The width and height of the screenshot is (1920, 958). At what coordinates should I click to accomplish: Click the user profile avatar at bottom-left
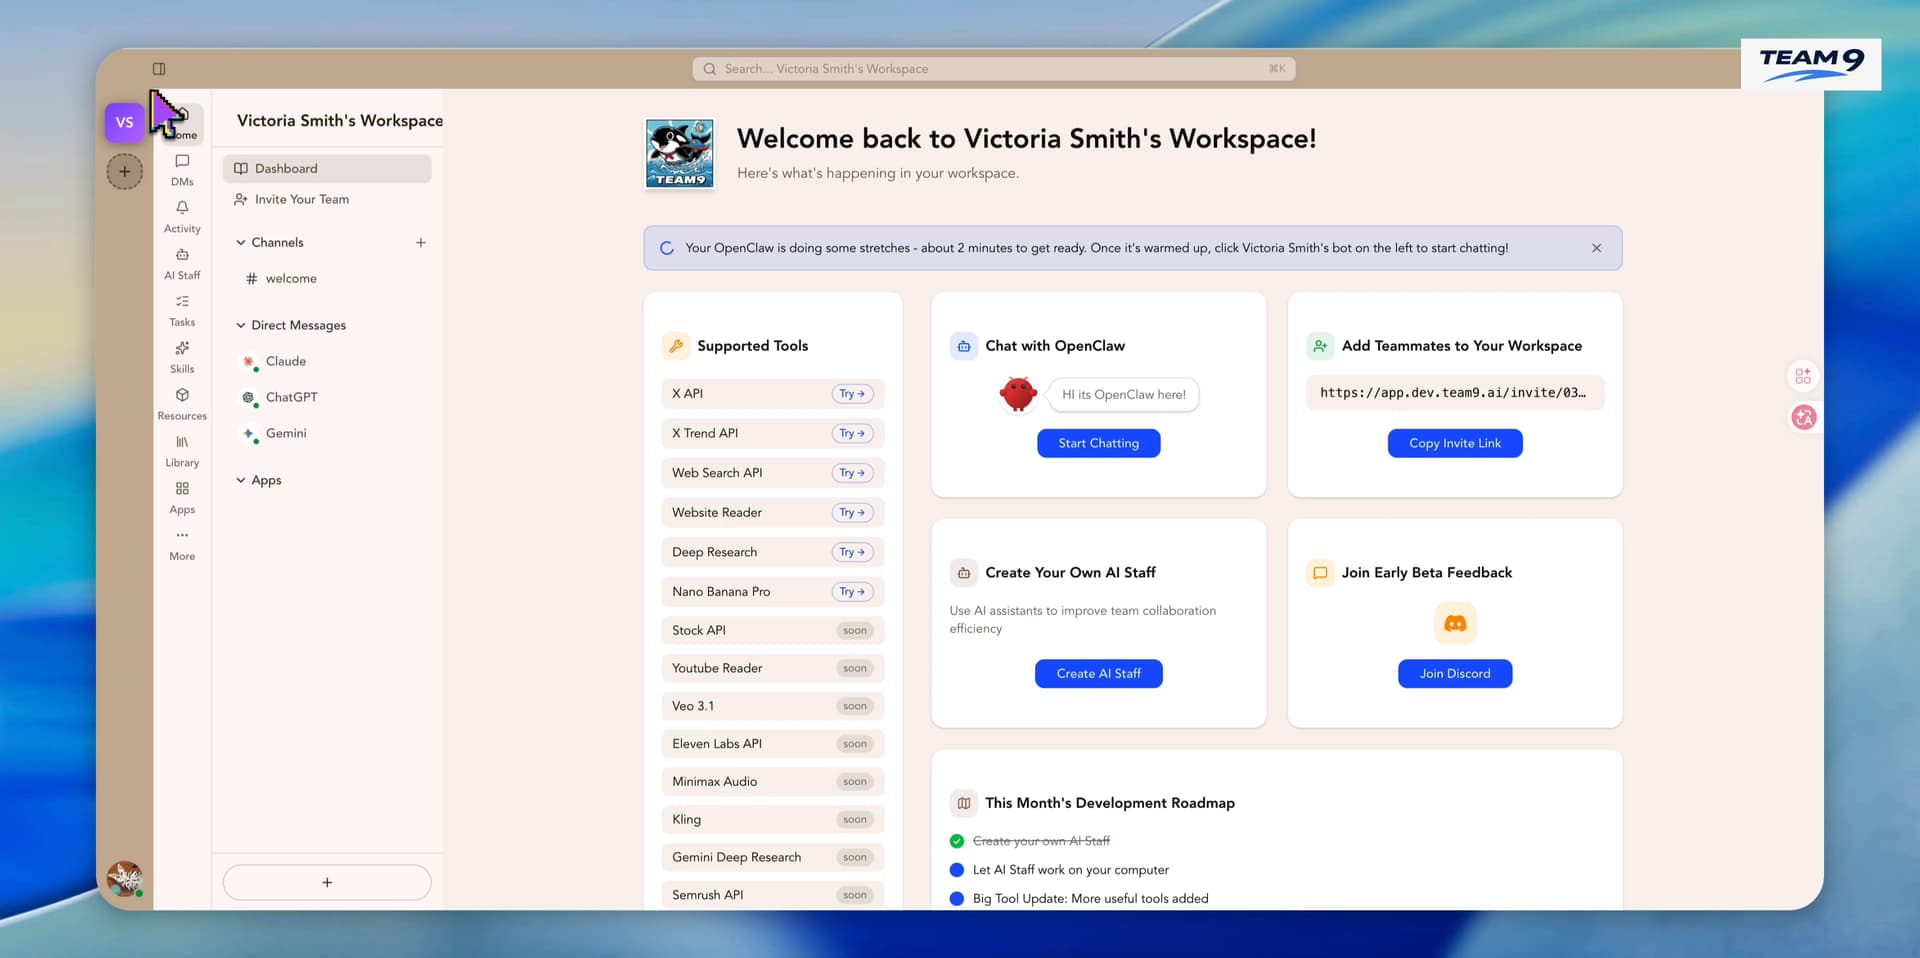click(x=125, y=879)
